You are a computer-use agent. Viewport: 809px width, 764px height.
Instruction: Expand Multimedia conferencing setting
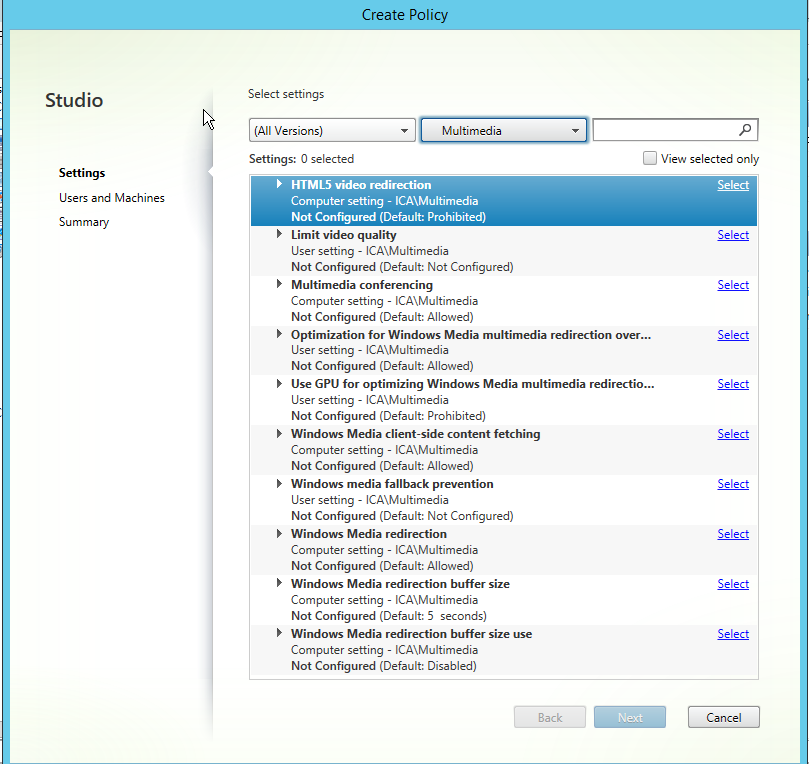point(279,284)
